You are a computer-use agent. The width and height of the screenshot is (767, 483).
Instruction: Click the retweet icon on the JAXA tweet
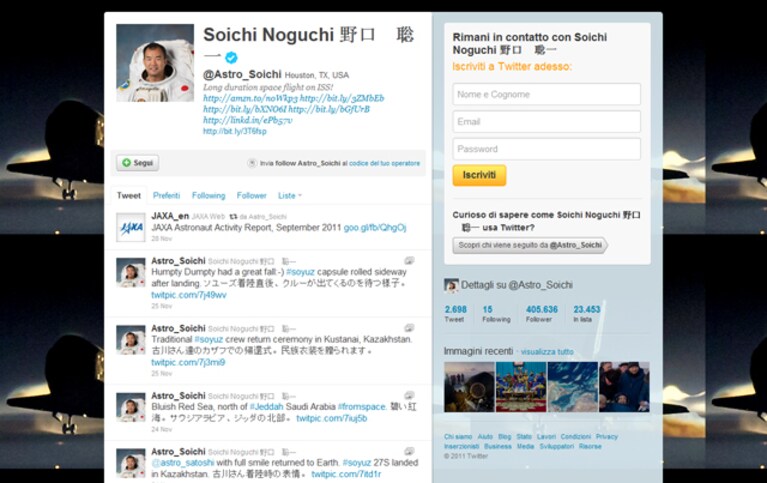click(x=233, y=216)
